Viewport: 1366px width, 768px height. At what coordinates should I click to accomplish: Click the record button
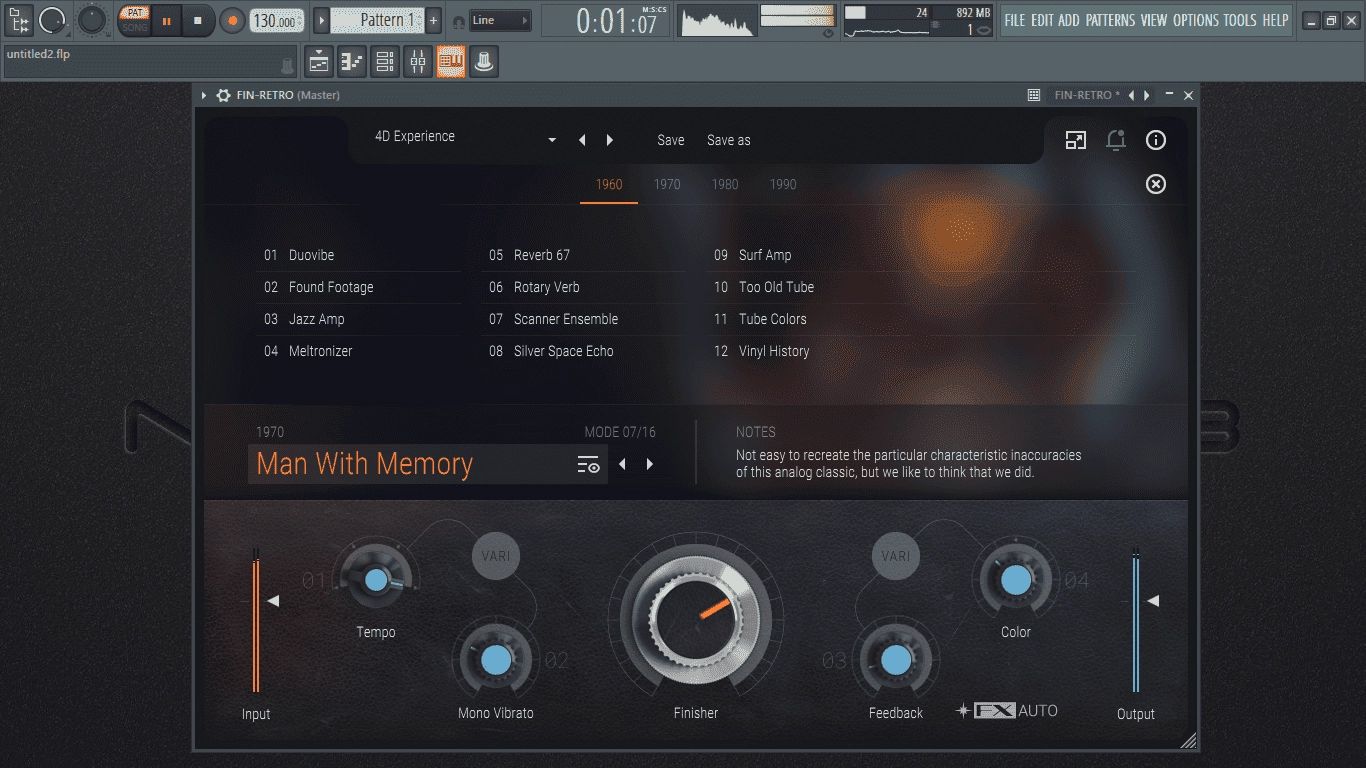tap(232, 20)
